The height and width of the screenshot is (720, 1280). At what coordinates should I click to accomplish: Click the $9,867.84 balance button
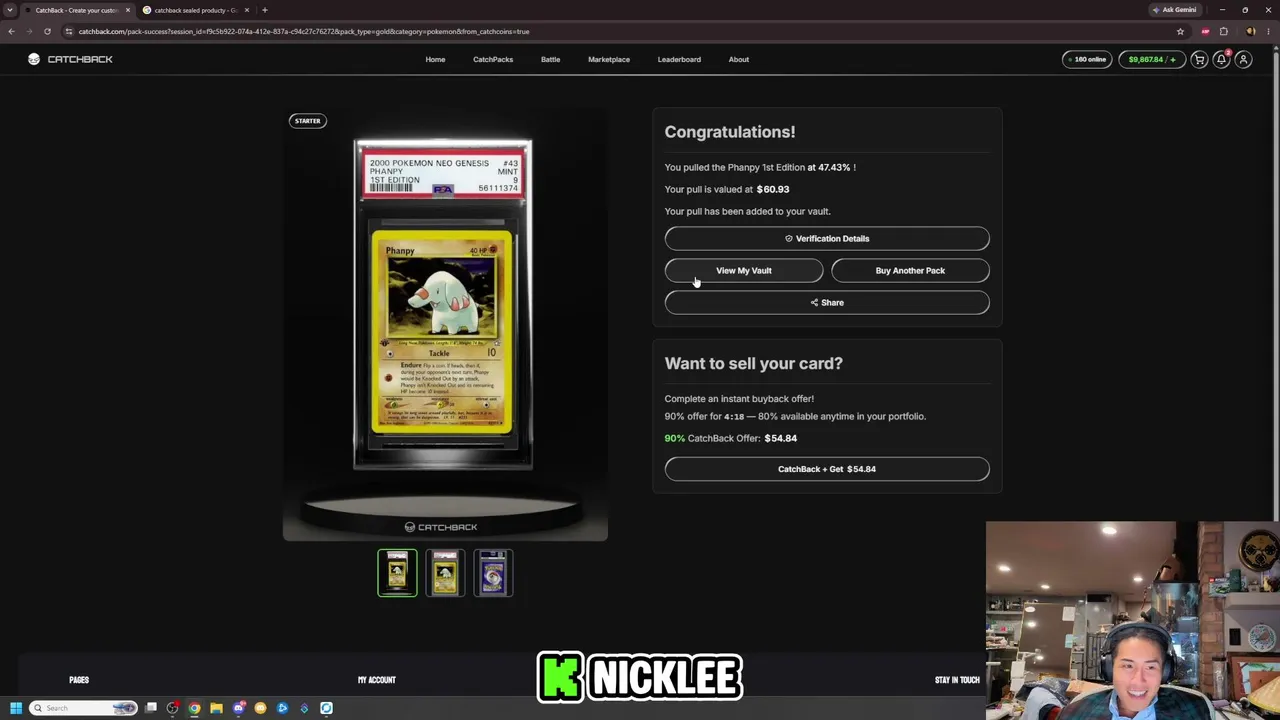pos(1151,59)
